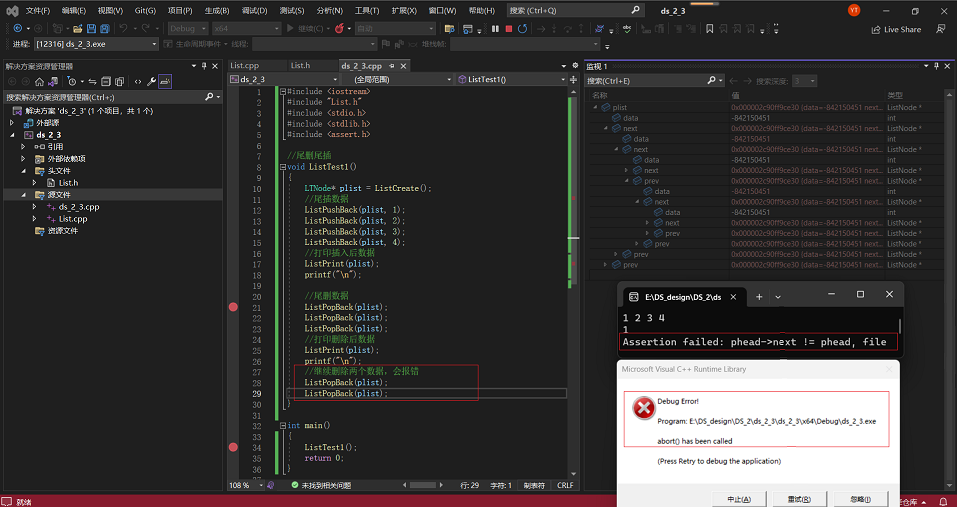Open the Debug configuration dropdown
This screenshot has height=507, width=957.
coord(188,29)
